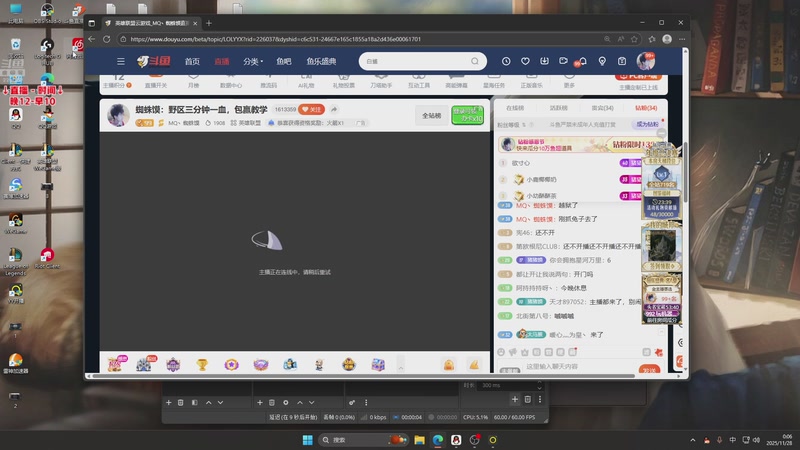Click the 直播开关 streaming switch
800x450 pixels.
pyautogui.click(x=156, y=82)
